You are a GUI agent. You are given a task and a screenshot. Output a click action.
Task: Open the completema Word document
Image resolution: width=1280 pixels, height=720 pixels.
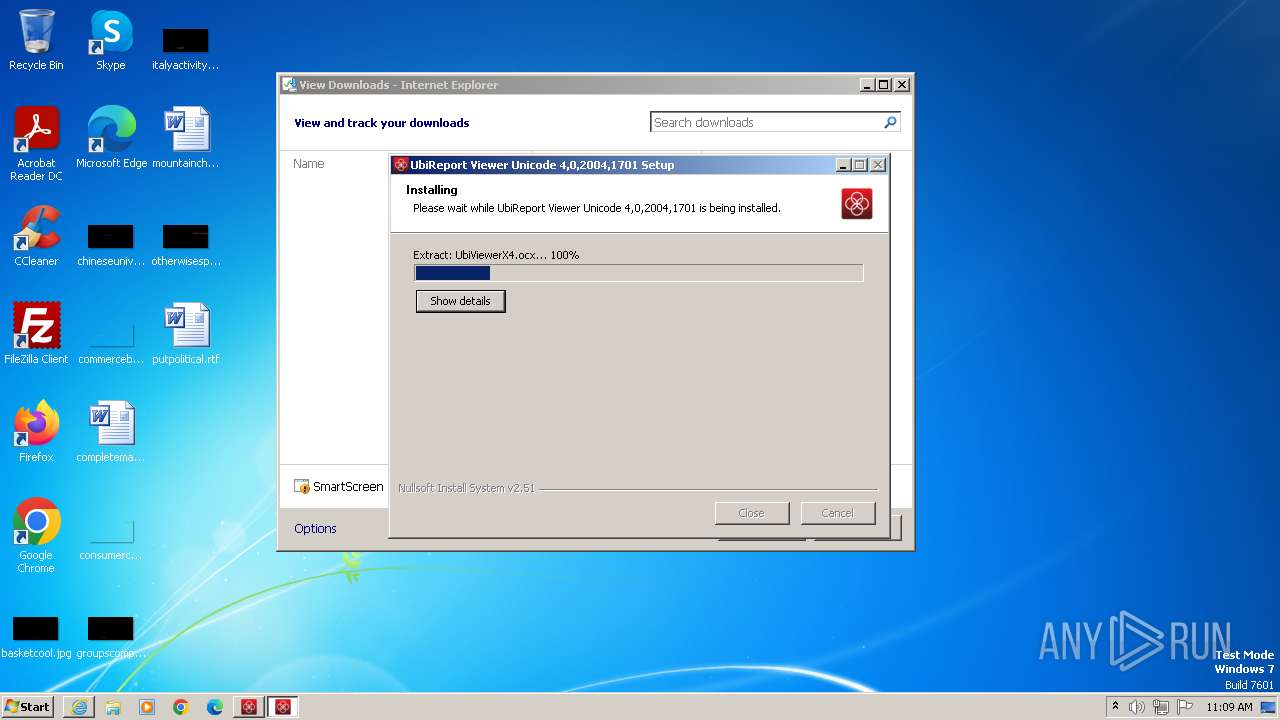pyautogui.click(x=111, y=431)
